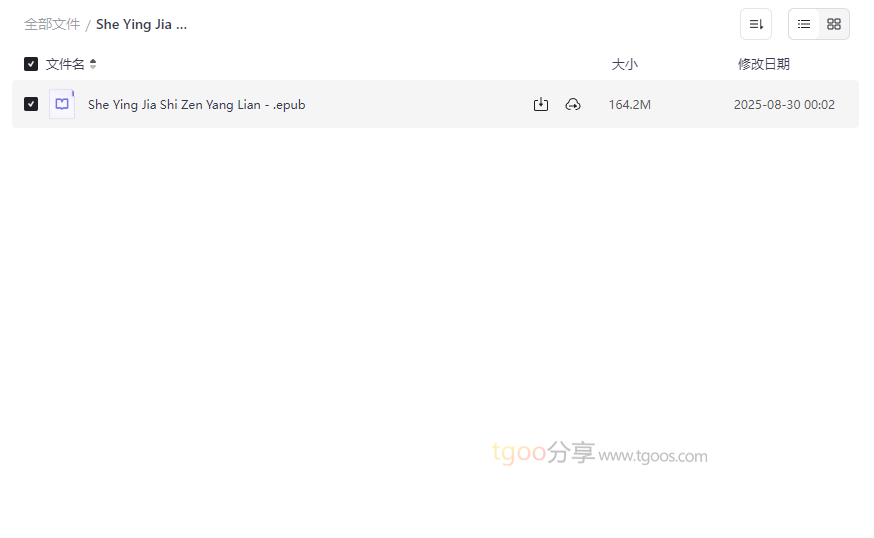Click the She Ying Jia ... breadcrumb folder

click(x=141, y=24)
